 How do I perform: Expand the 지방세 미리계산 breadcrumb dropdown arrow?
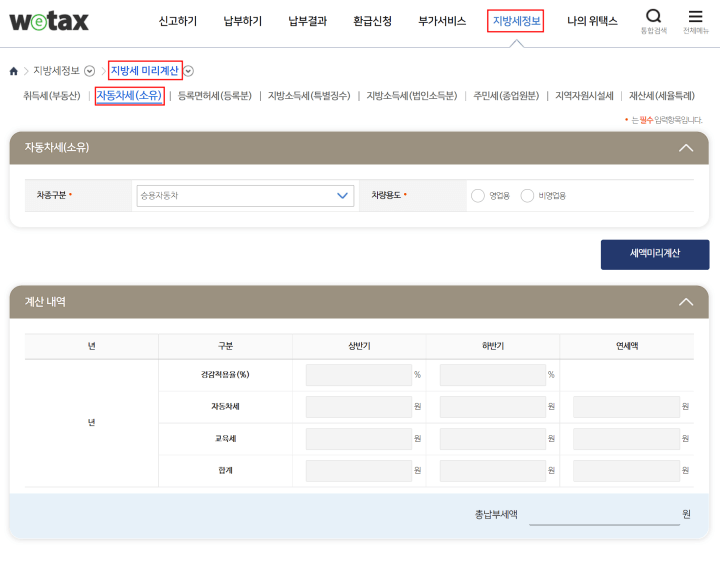(188, 71)
